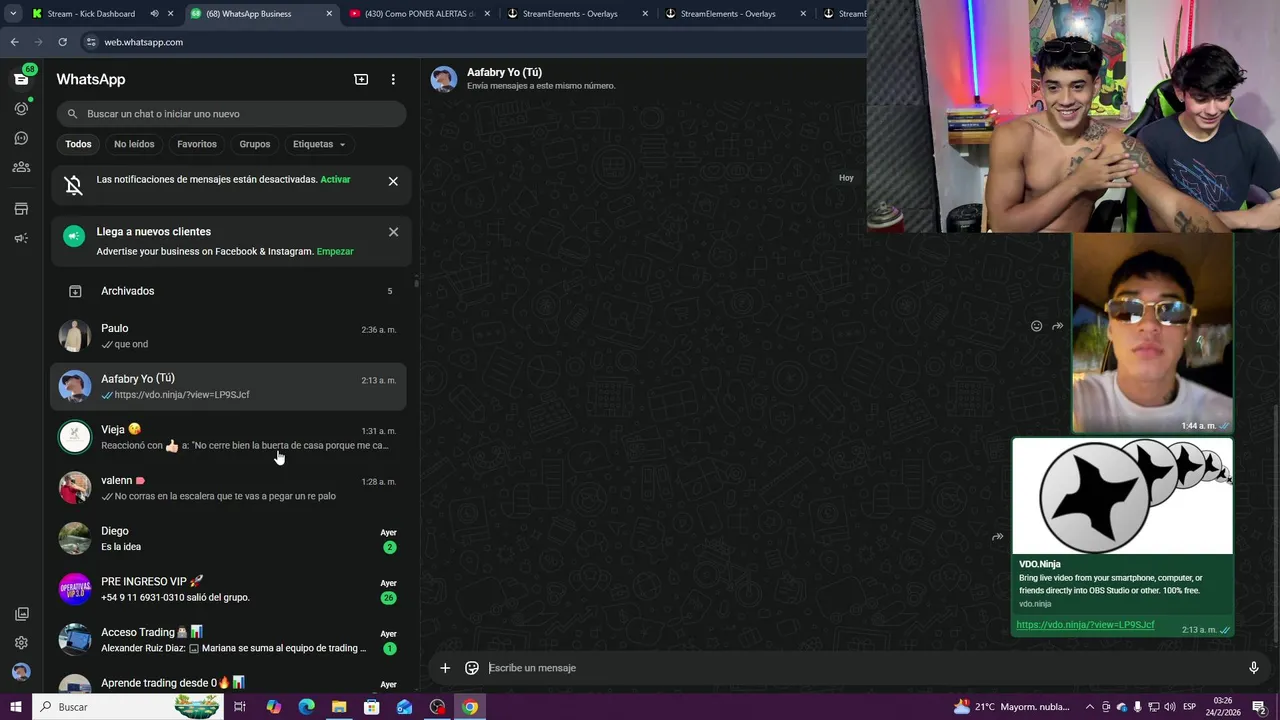The height and width of the screenshot is (720, 1280).
Task: Click the 'Escribe un mensaje' input field
Action: click(x=860, y=668)
